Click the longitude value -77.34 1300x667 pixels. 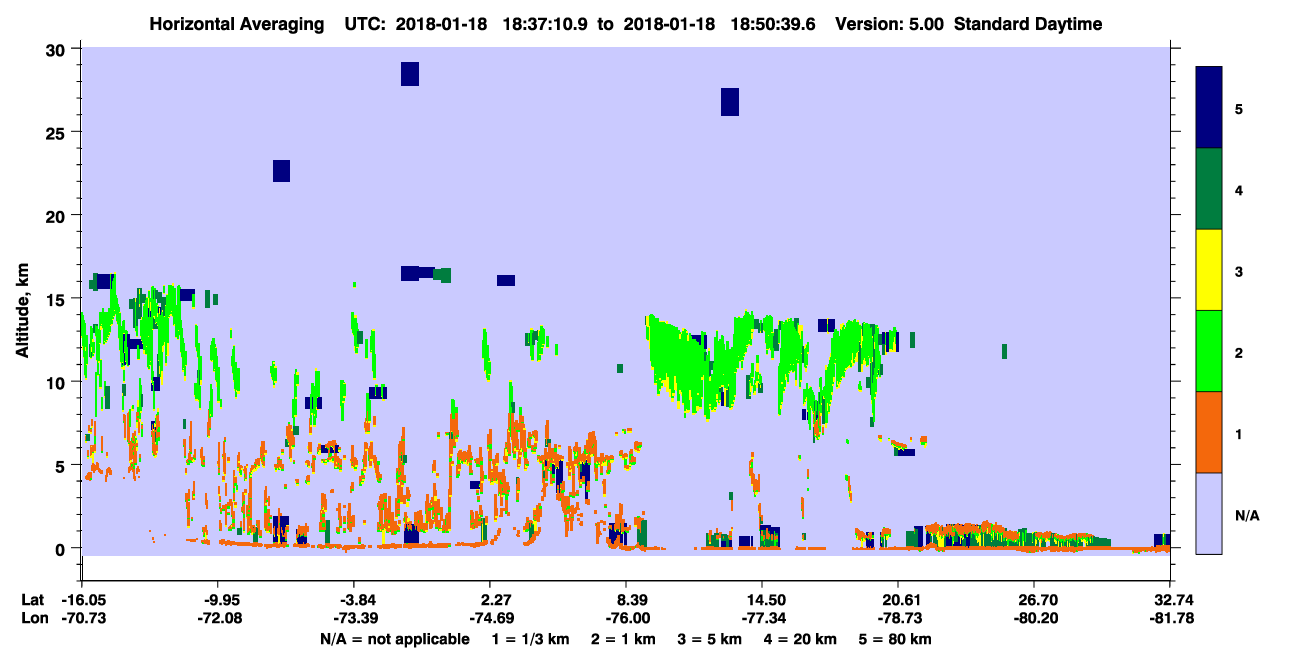coord(762,618)
